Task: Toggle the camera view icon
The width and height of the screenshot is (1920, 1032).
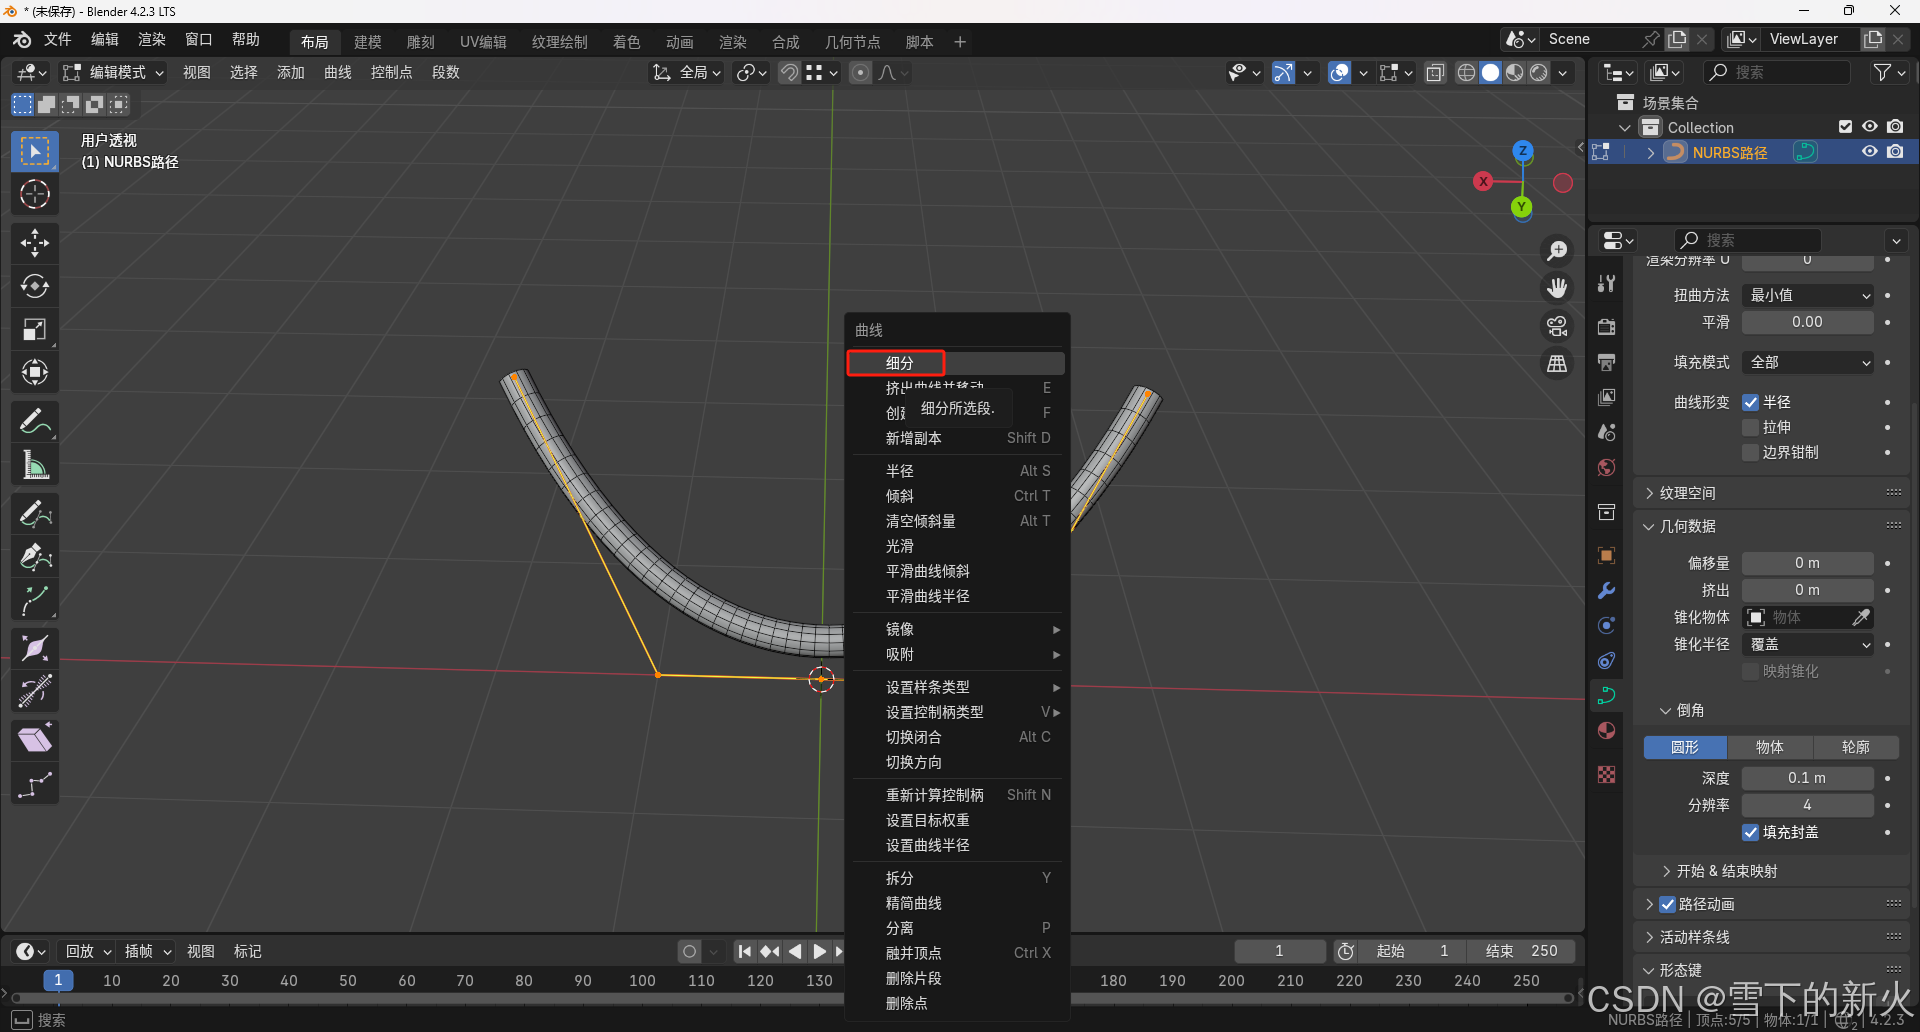Action: [1557, 326]
